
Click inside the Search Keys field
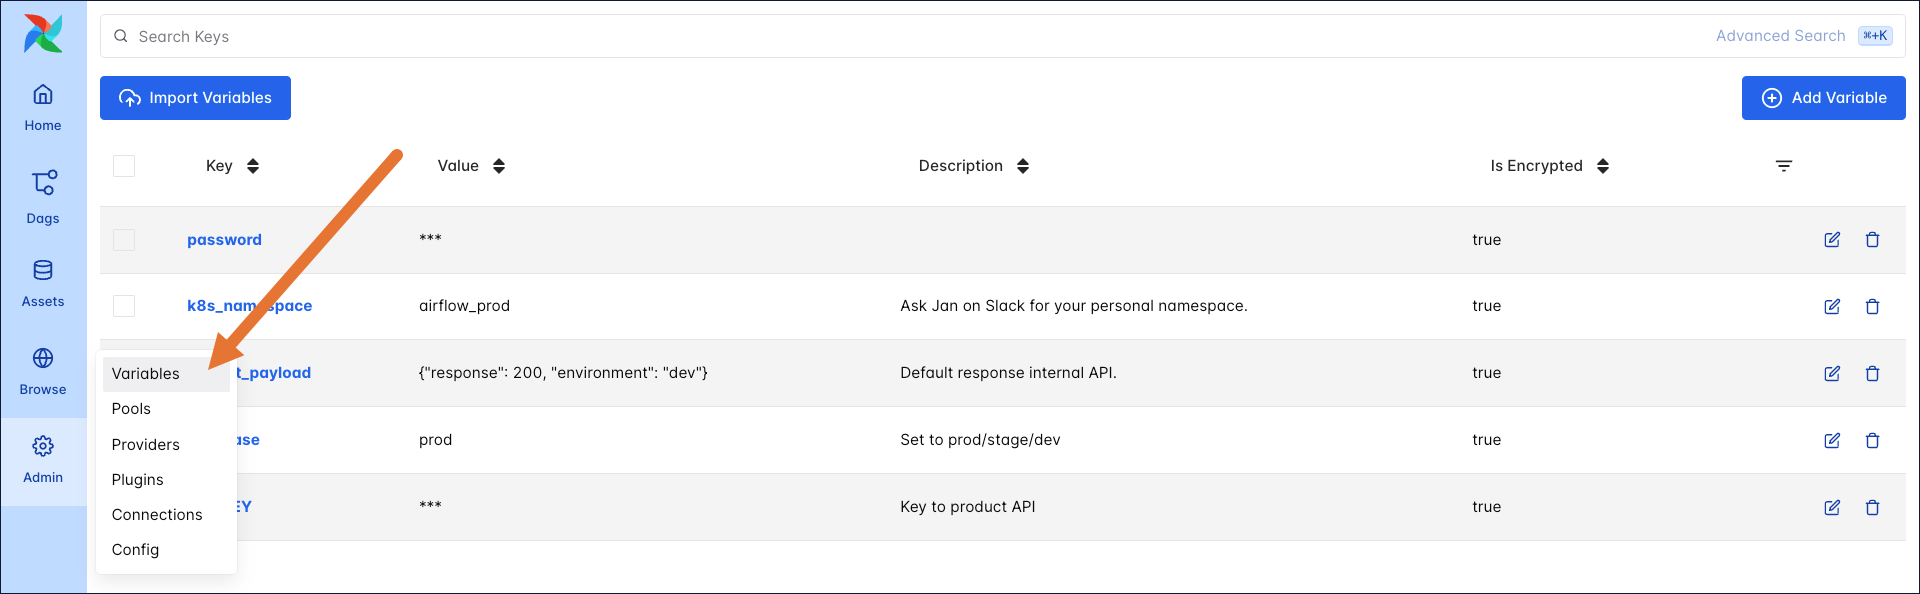[x=400, y=36]
